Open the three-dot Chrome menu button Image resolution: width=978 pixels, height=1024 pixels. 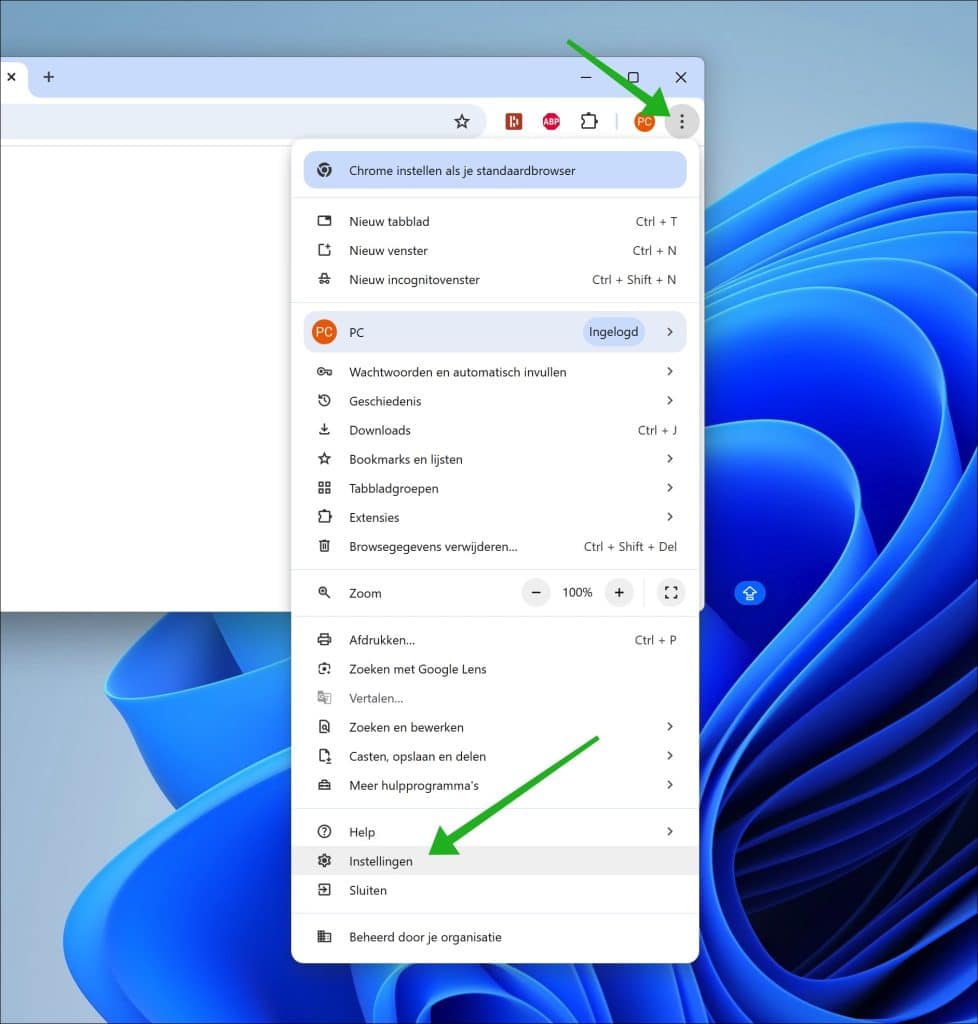(x=682, y=121)
